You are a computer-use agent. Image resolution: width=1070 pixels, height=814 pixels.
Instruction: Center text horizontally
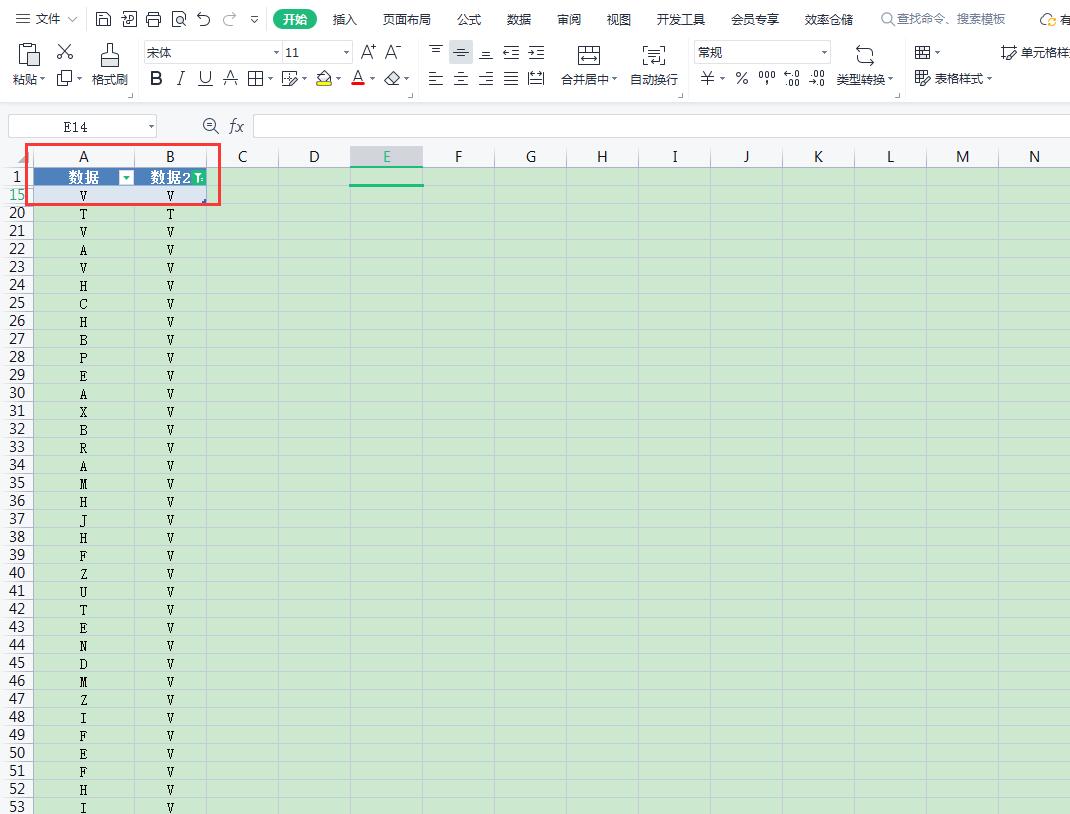461,78
